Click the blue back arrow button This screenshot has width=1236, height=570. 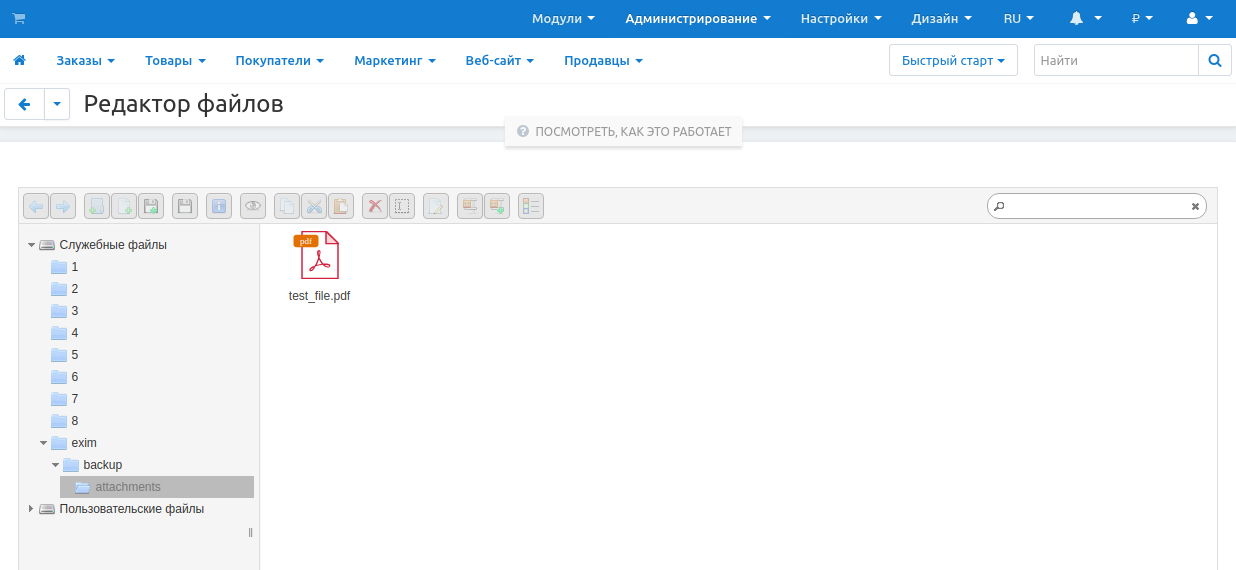25,104
